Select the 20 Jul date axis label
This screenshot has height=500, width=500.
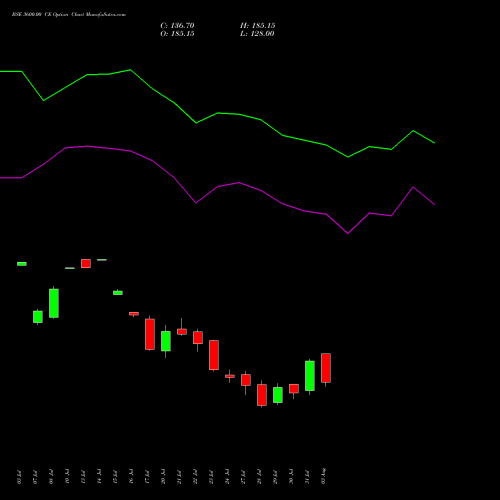(x=163, y=477)
